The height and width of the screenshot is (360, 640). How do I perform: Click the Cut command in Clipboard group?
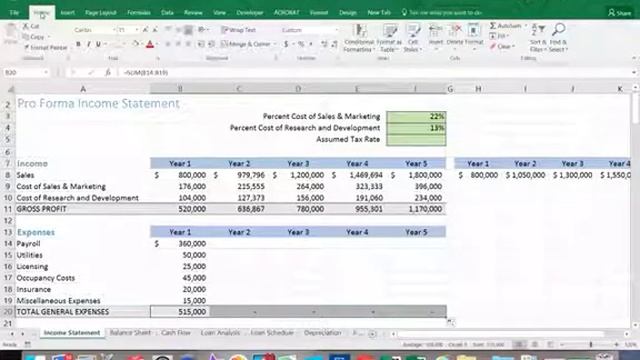click(31, 26)
